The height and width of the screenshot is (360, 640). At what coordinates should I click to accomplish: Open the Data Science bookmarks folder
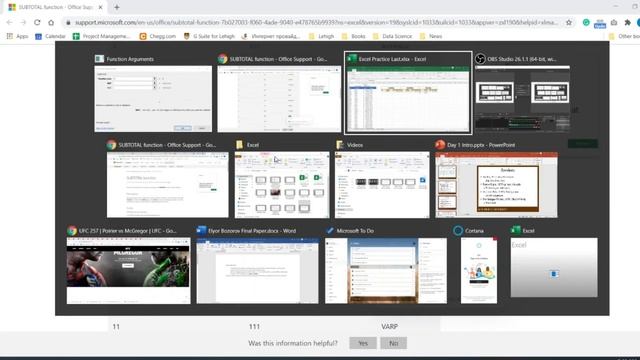(392, 36)
